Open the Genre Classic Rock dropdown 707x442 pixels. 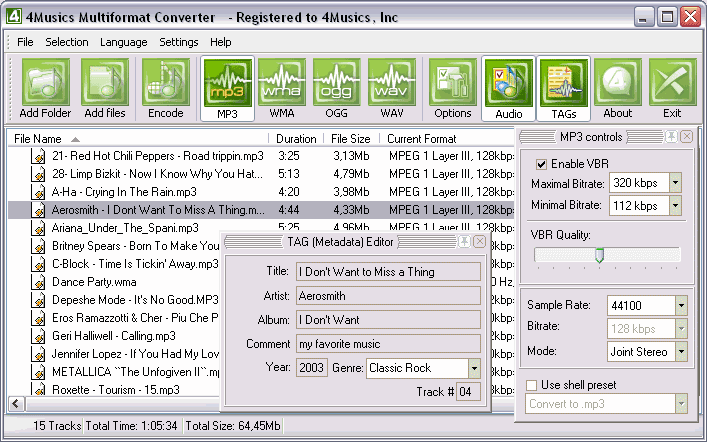474,368
